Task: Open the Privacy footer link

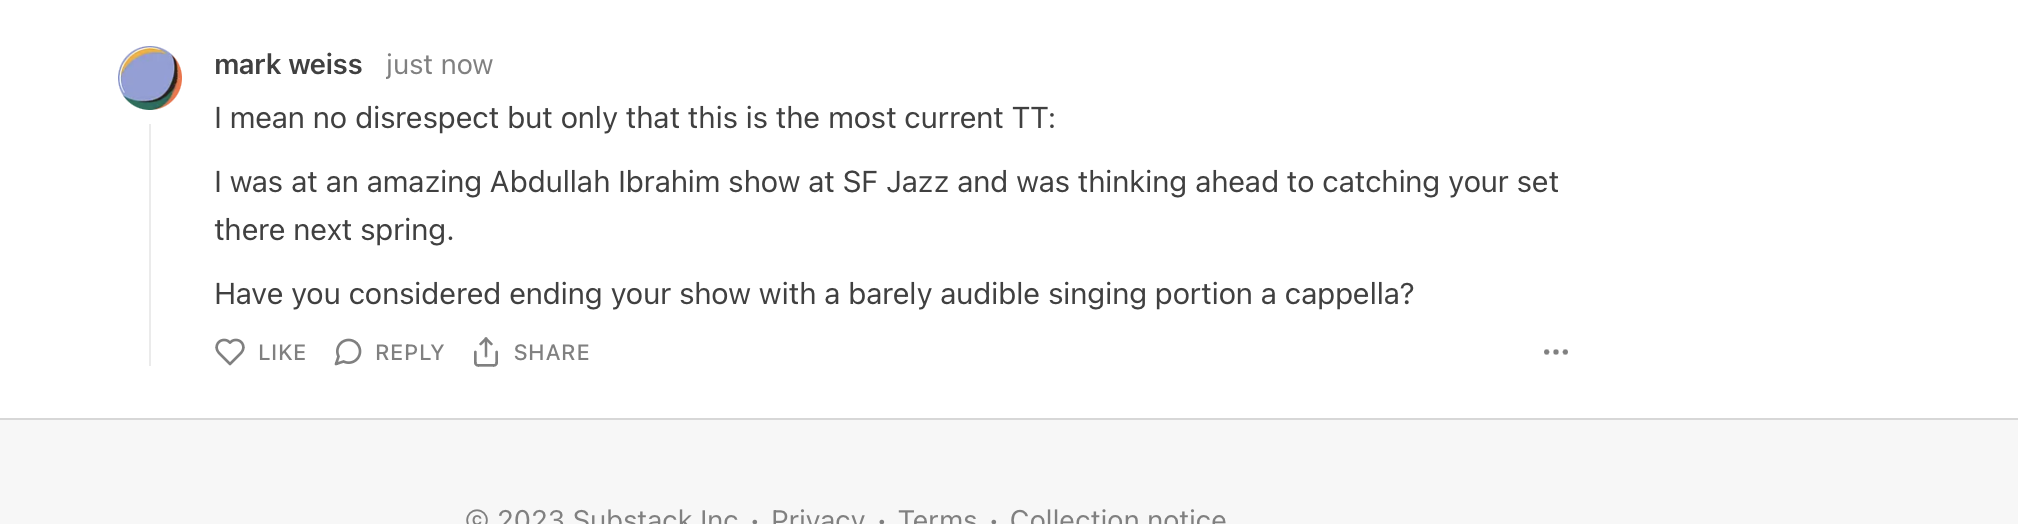Action: pos(817,516)
